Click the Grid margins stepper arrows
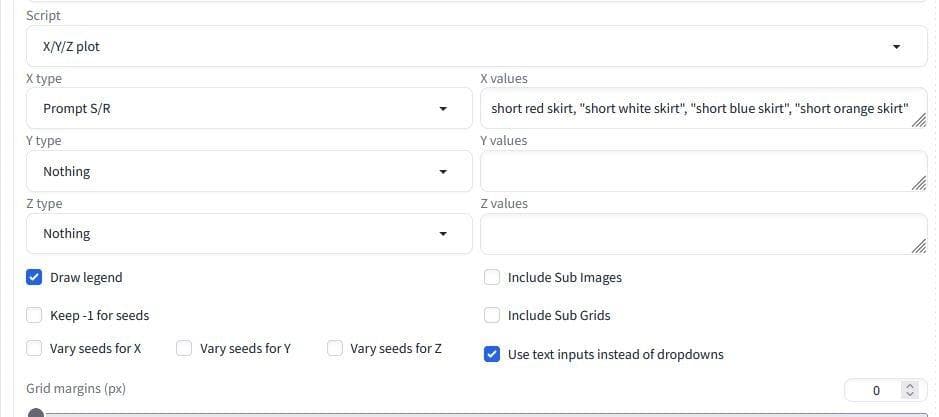The height and width of the screenshot is (417, 939). tap(909, 390)
